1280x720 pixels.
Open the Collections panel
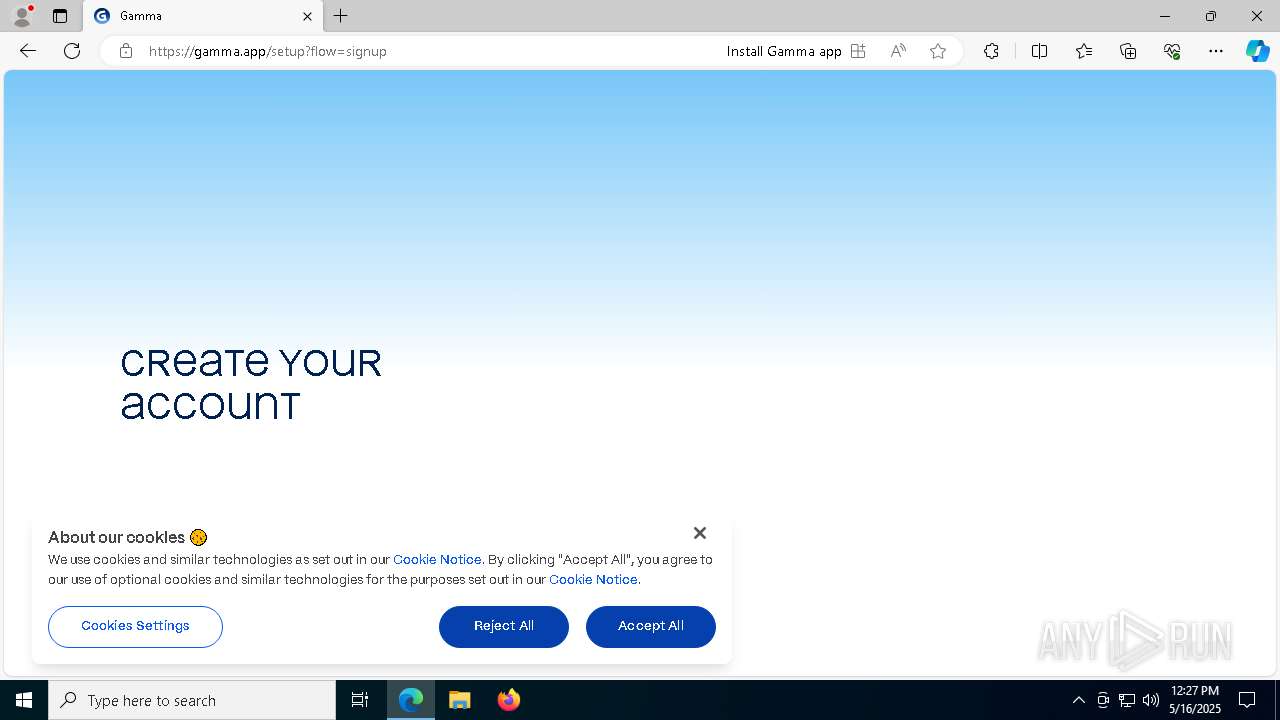(1128, 51)
